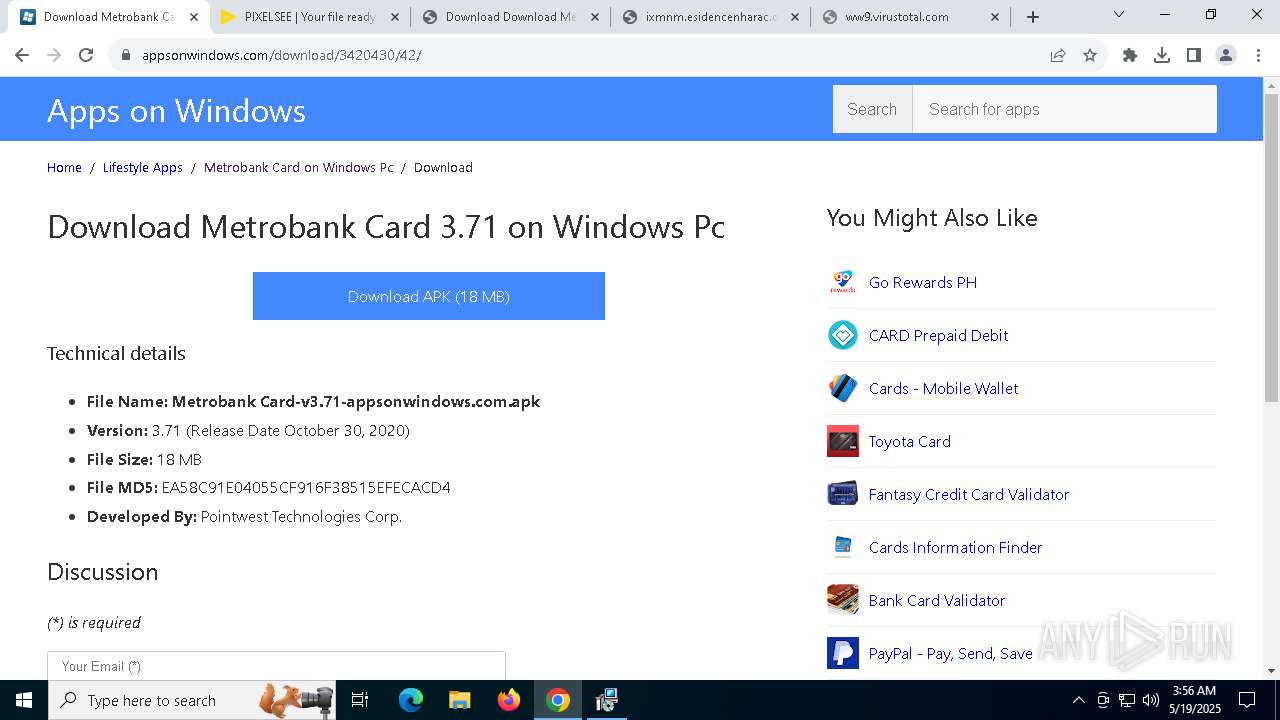Open the Go Rewards PH link
Image resolution: width=1280 pixels, height=720 pixels.
pyautogui.click(x=923, y=282)
